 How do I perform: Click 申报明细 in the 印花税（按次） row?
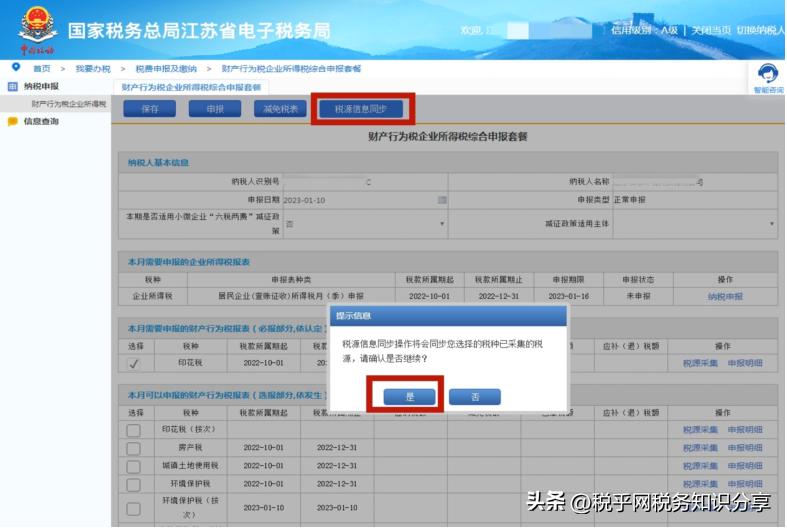click(x=745, y=430)
